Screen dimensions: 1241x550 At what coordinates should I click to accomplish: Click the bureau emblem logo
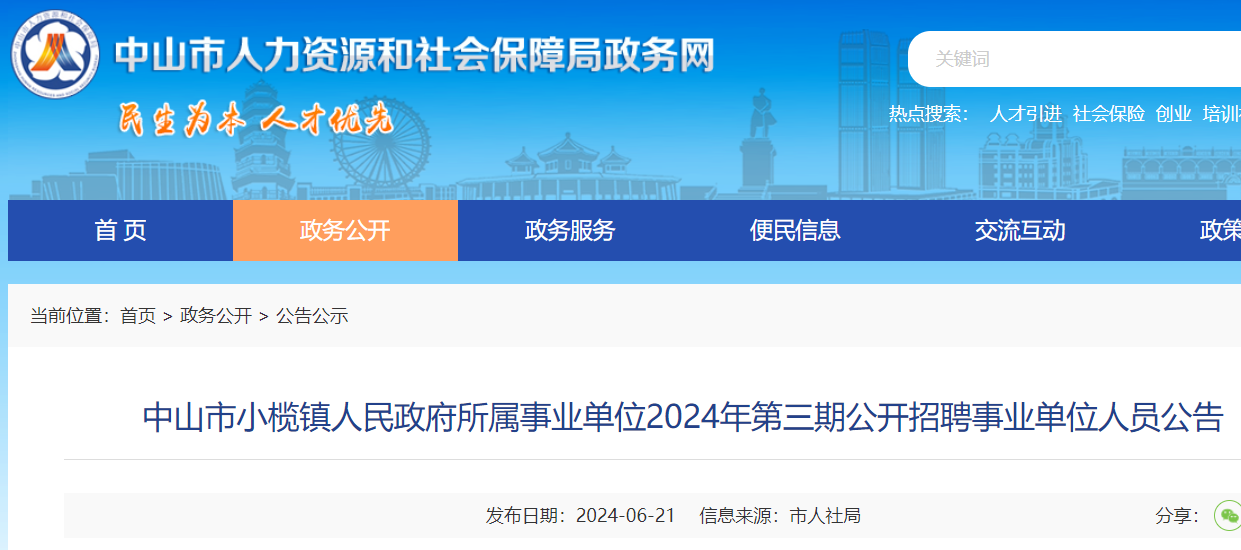55,54
